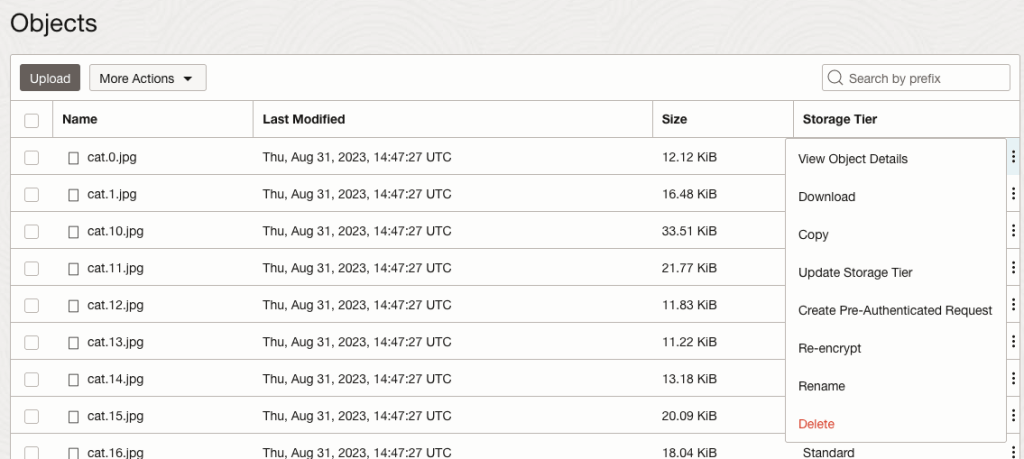The width and height of the screenshot is (1024, 459).
Task: Click the three-dot actions icon for cat.0.jpg
Action: tap(1013, 157)
